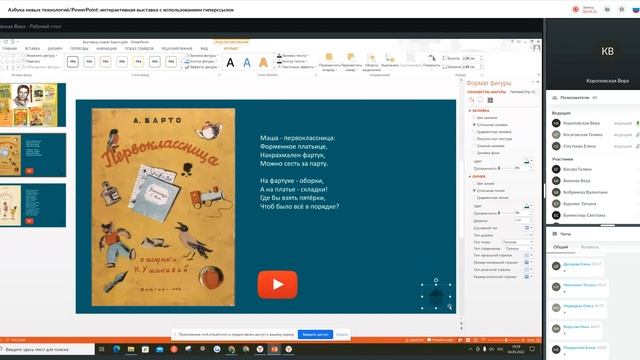The width and height of the screenshot is (640, 360).
Task: Select the Gradient line radio button
Action: 474,197
